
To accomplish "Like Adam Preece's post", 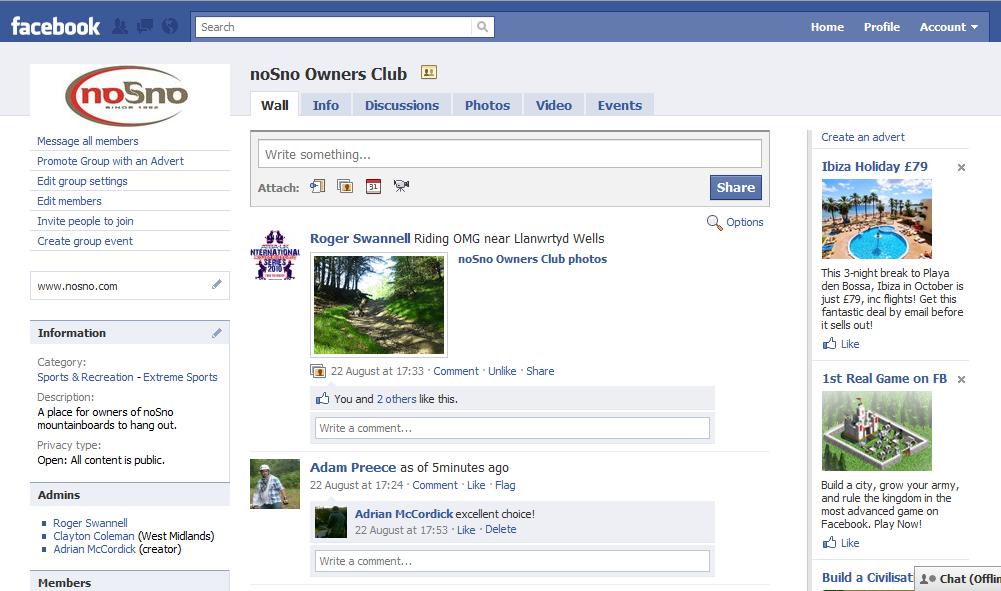I will [476, 485].
